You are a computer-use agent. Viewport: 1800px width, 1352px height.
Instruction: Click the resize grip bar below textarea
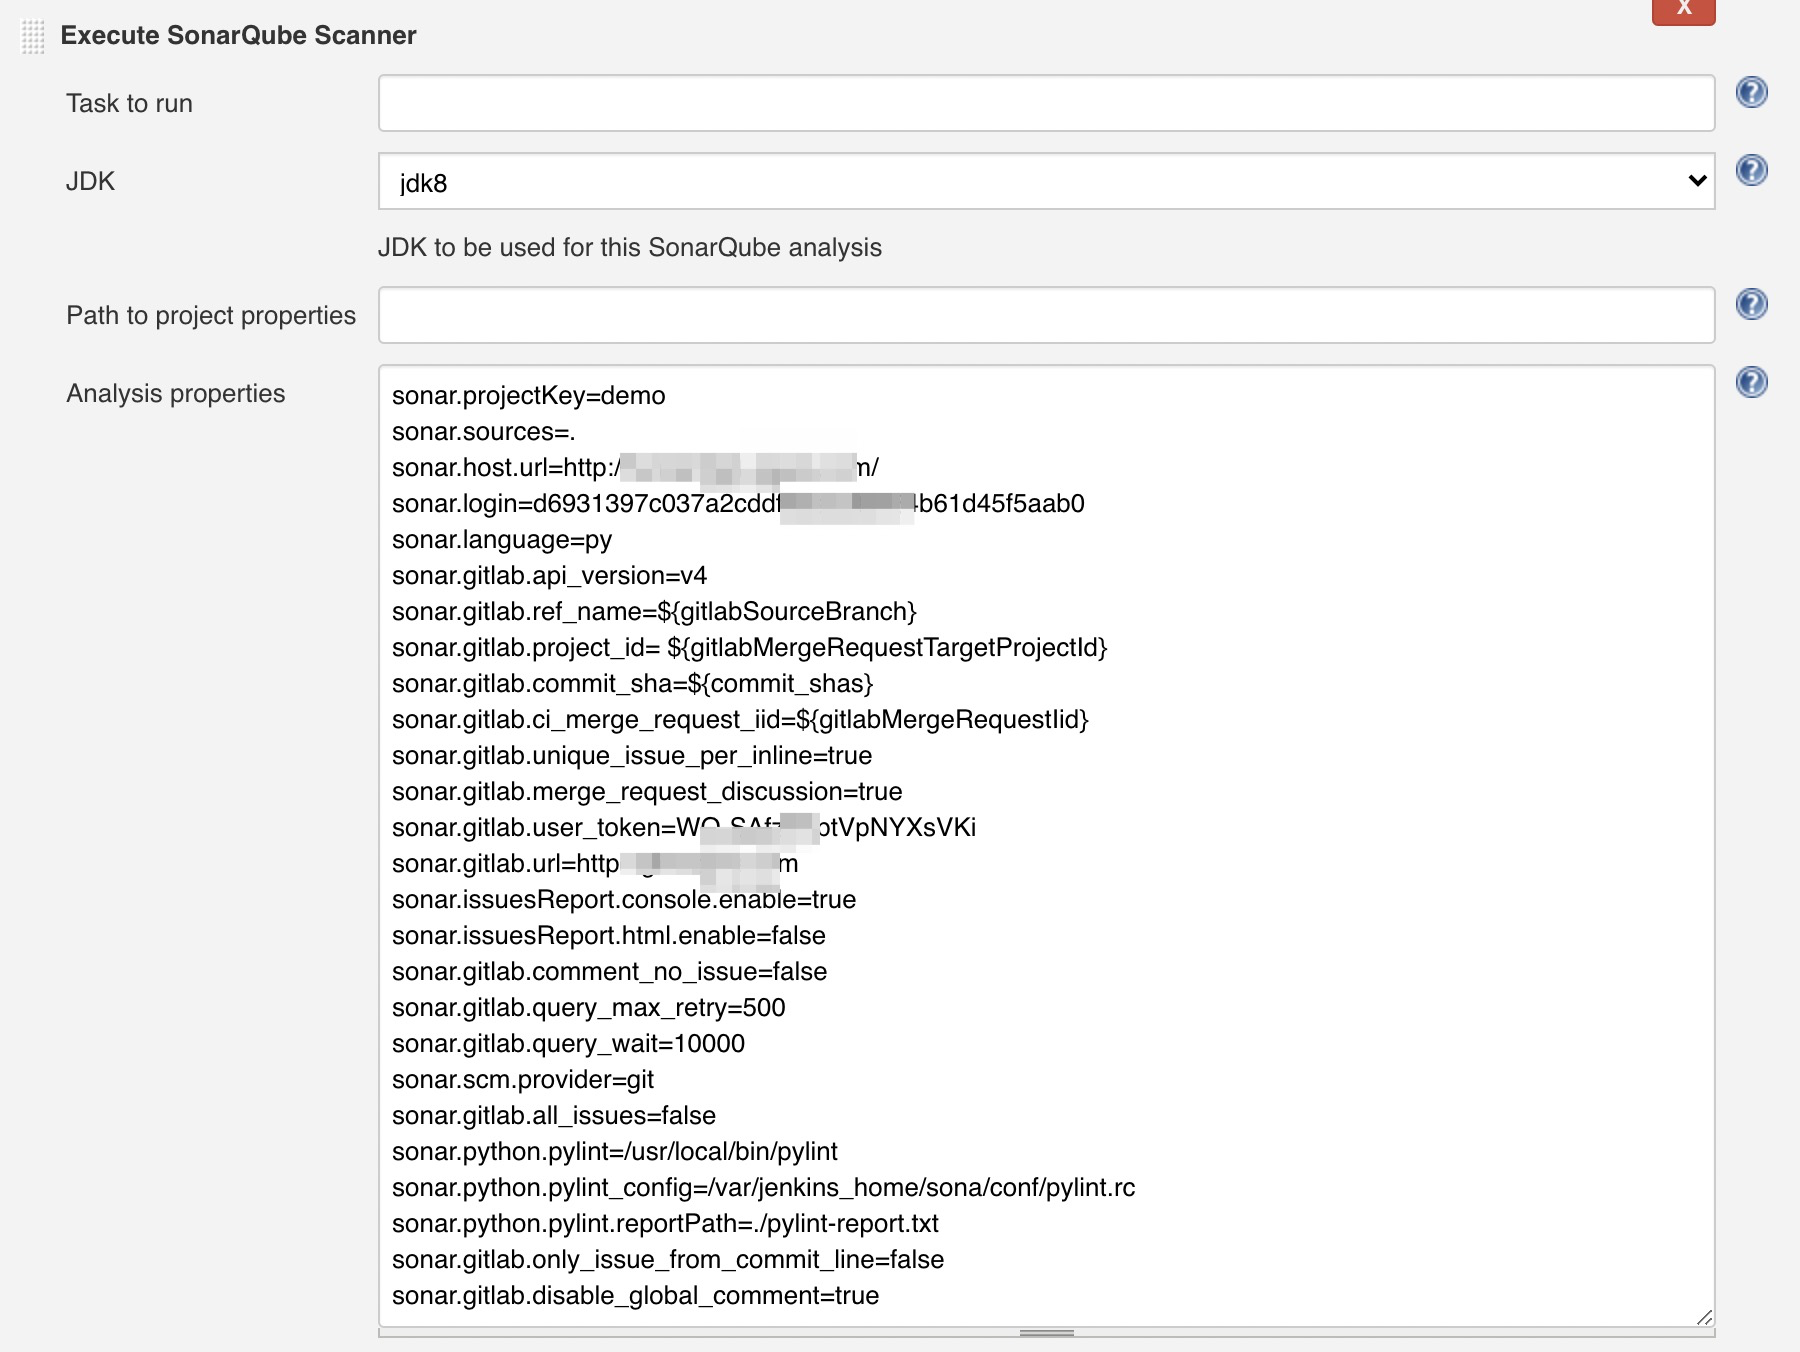(1046, 1333)
